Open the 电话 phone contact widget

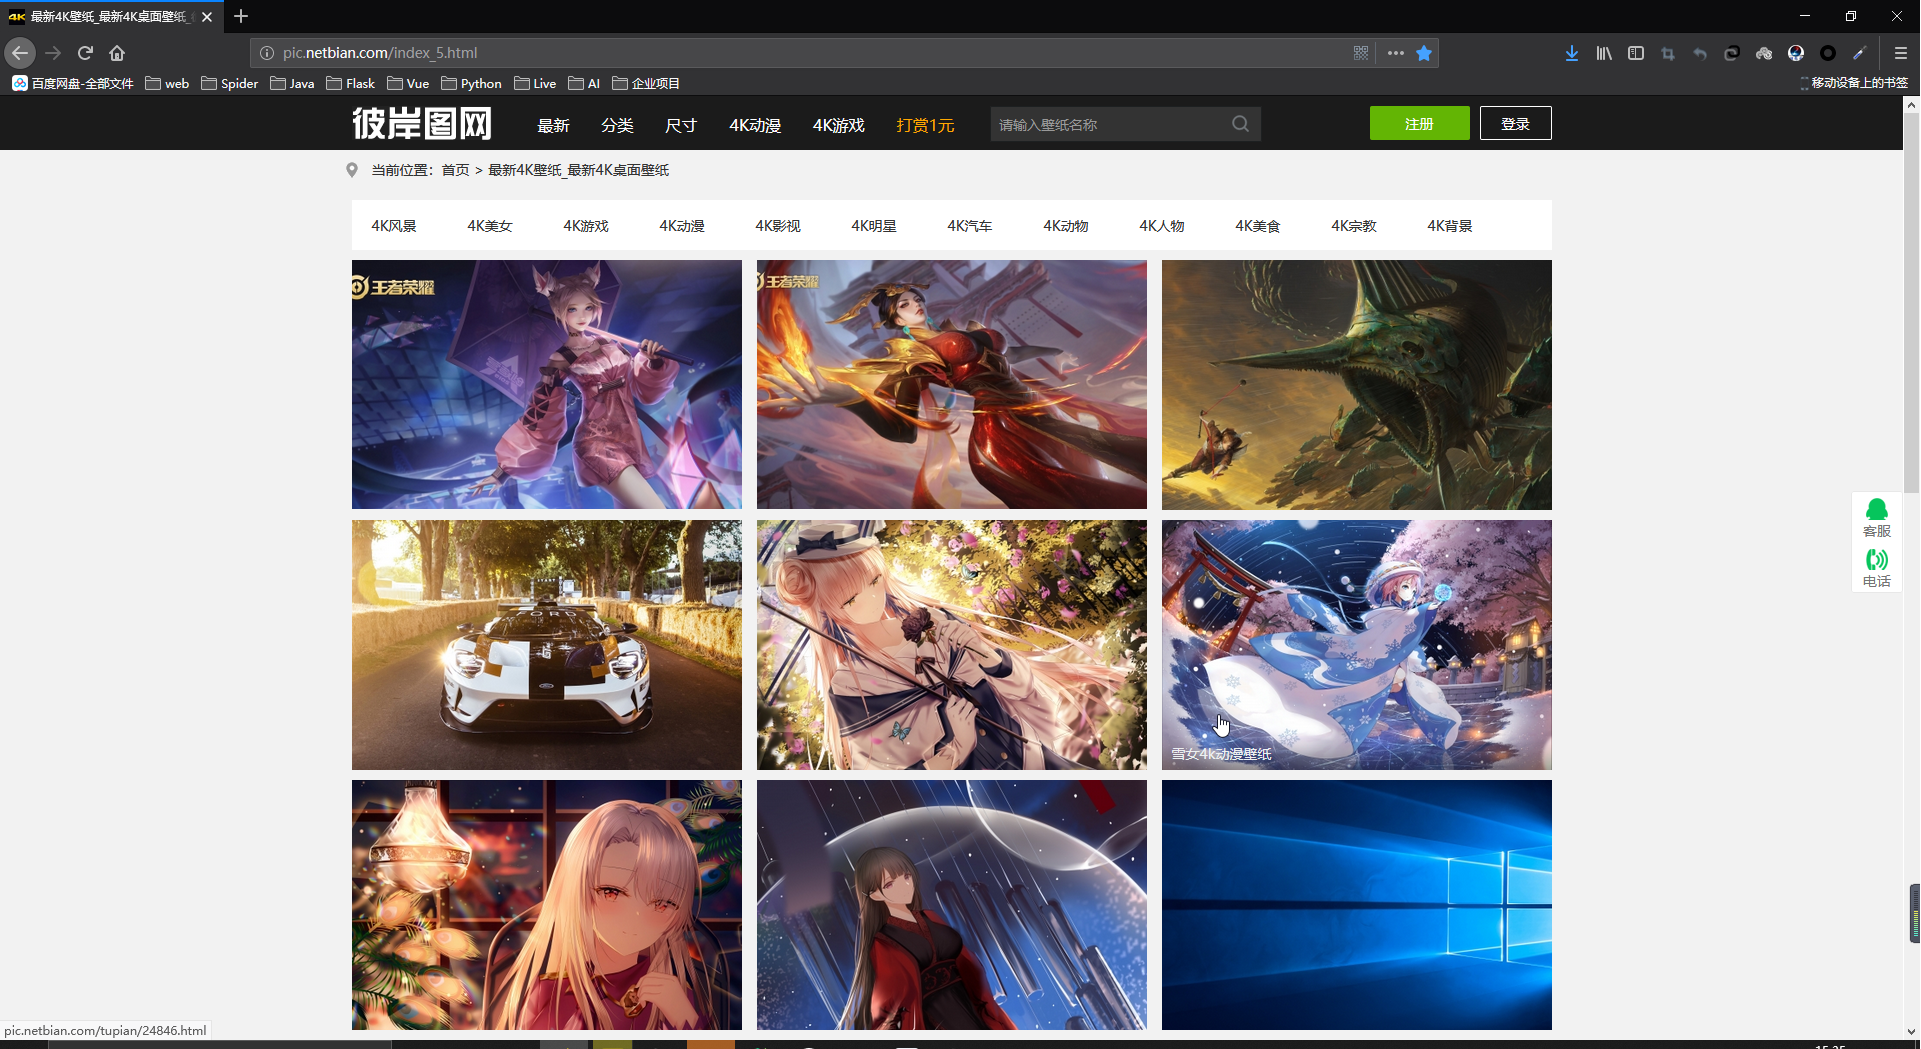[x=1877, y=568]
